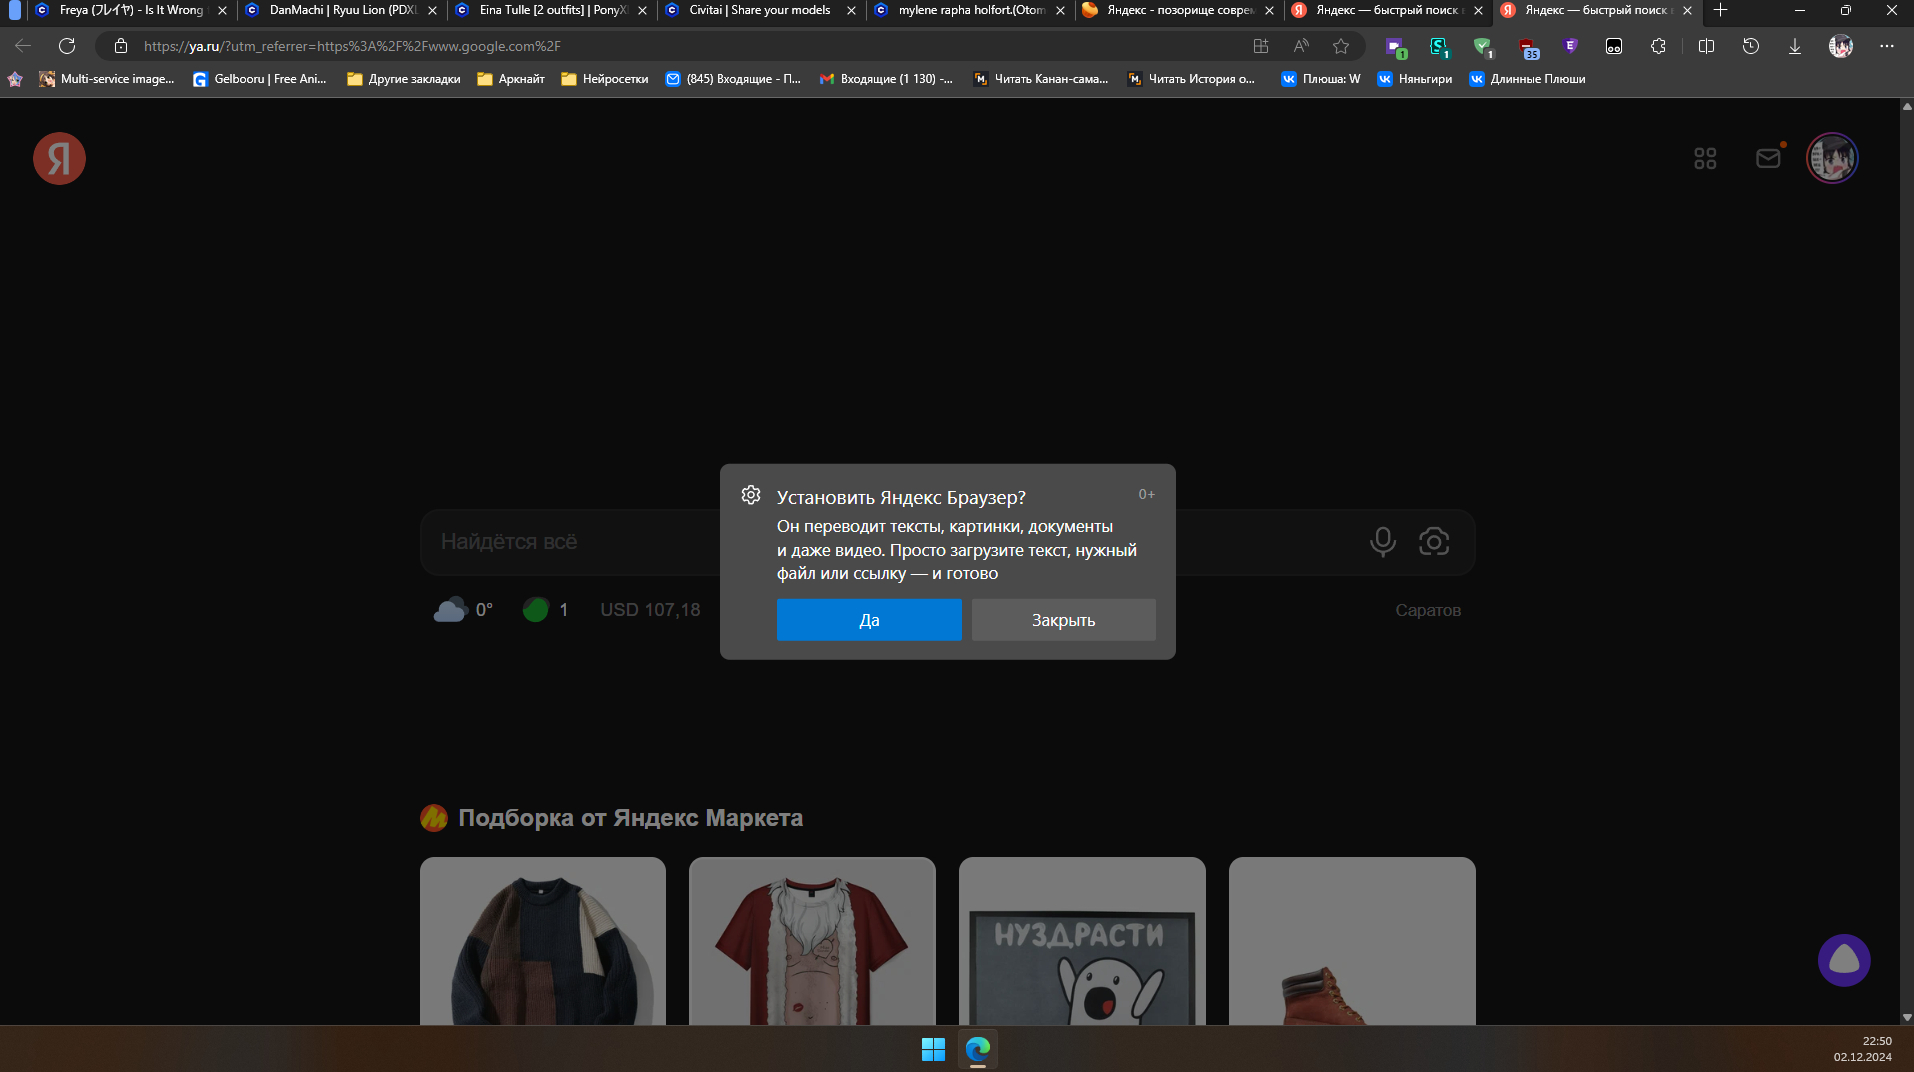The height and width of the screenshot is (1072, 1914).
Task: Open the teal S-braces extension icon
Action: pyautogui.click(x=1439, y=47)
